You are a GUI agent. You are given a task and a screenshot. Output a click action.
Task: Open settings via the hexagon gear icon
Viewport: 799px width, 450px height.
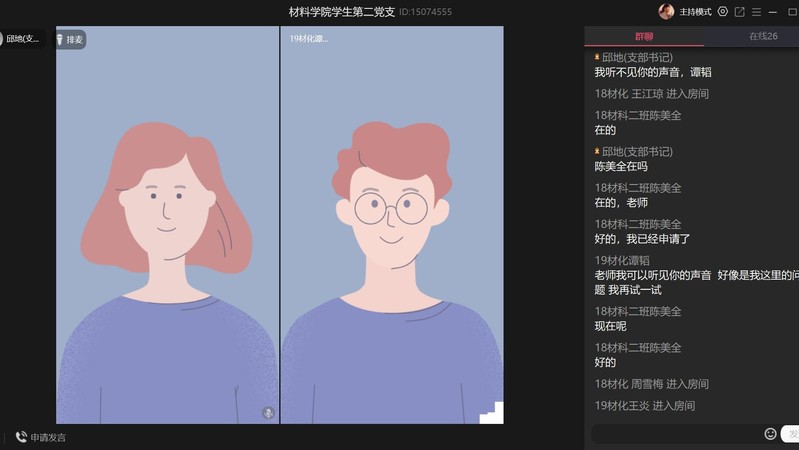click(723, 12)
